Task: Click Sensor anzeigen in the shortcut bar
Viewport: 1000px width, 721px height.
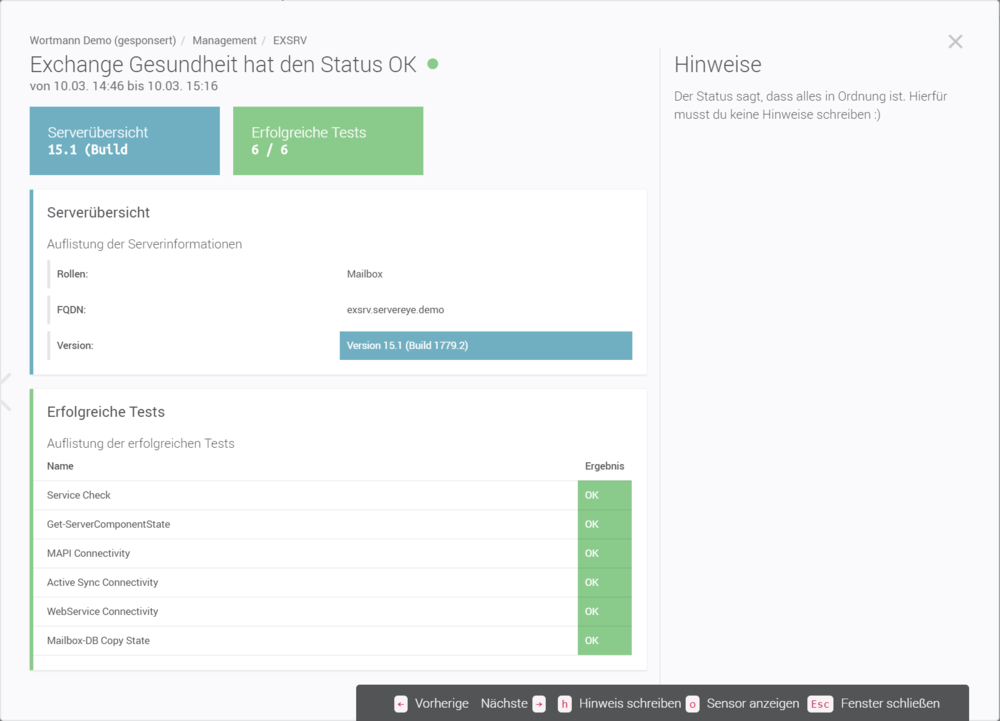Action: point(752,704)
